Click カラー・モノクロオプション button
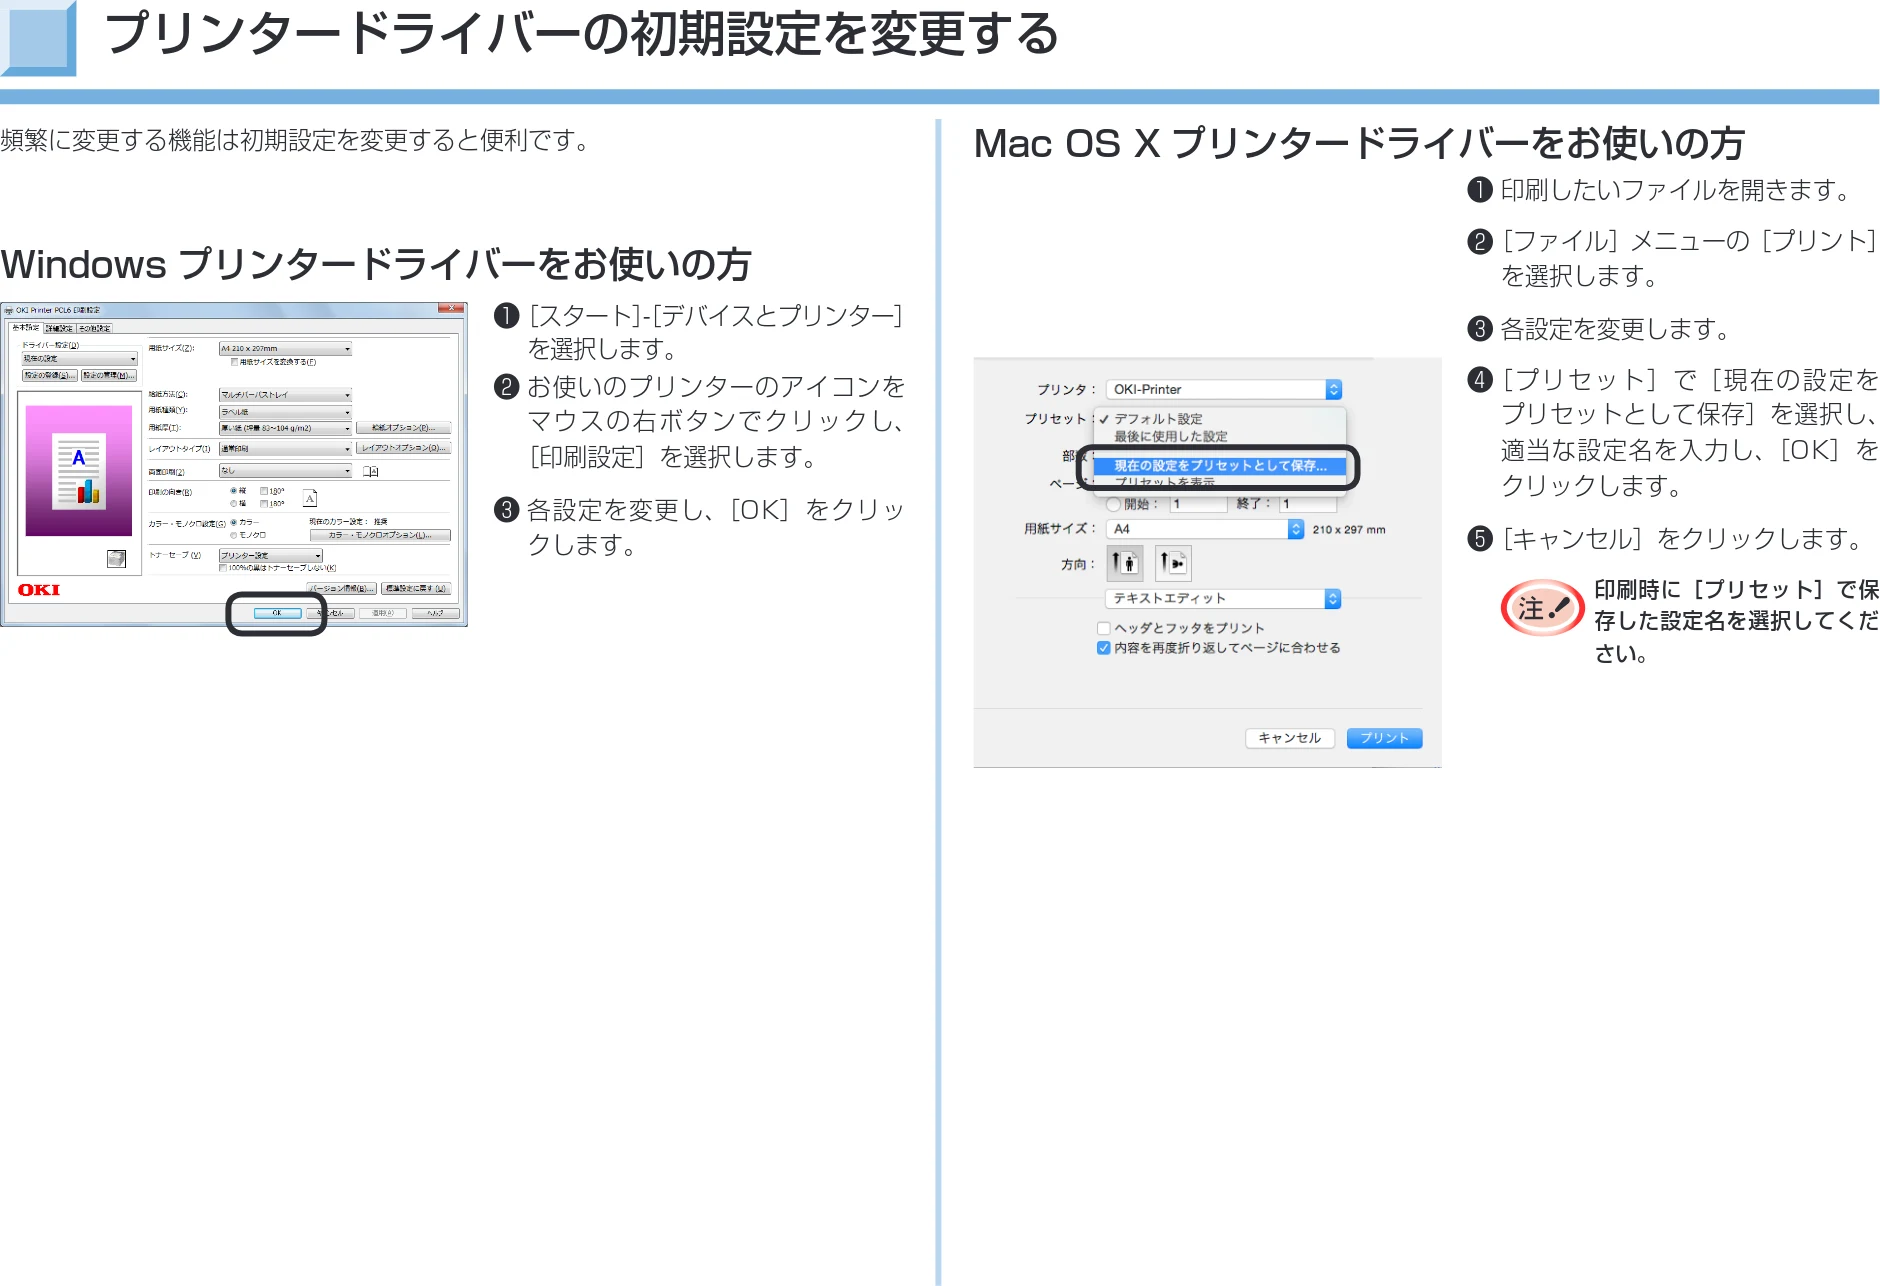The width and height of the screenshot is (1880, 1286). click(x=380, y=535)
